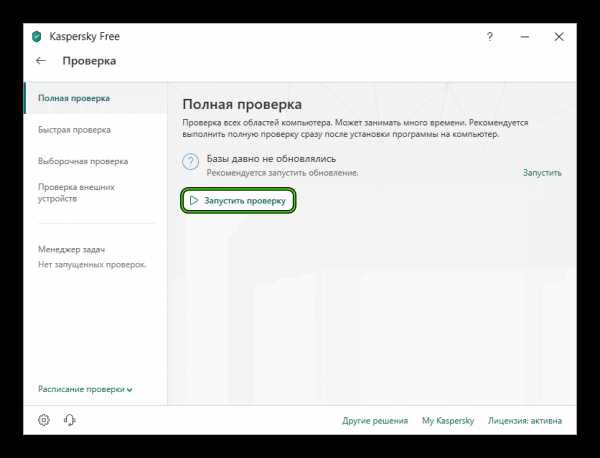Click Рекомендуется запустить обновление text
This screenshot has height=458, width=600.
(282, 173)
